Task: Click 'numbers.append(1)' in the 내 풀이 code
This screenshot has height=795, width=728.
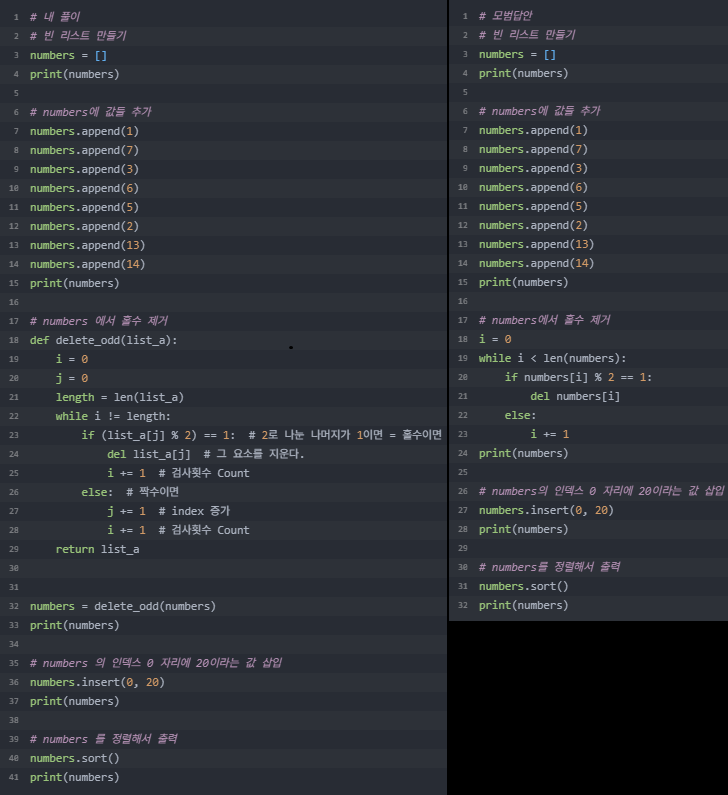Action: 84,131
